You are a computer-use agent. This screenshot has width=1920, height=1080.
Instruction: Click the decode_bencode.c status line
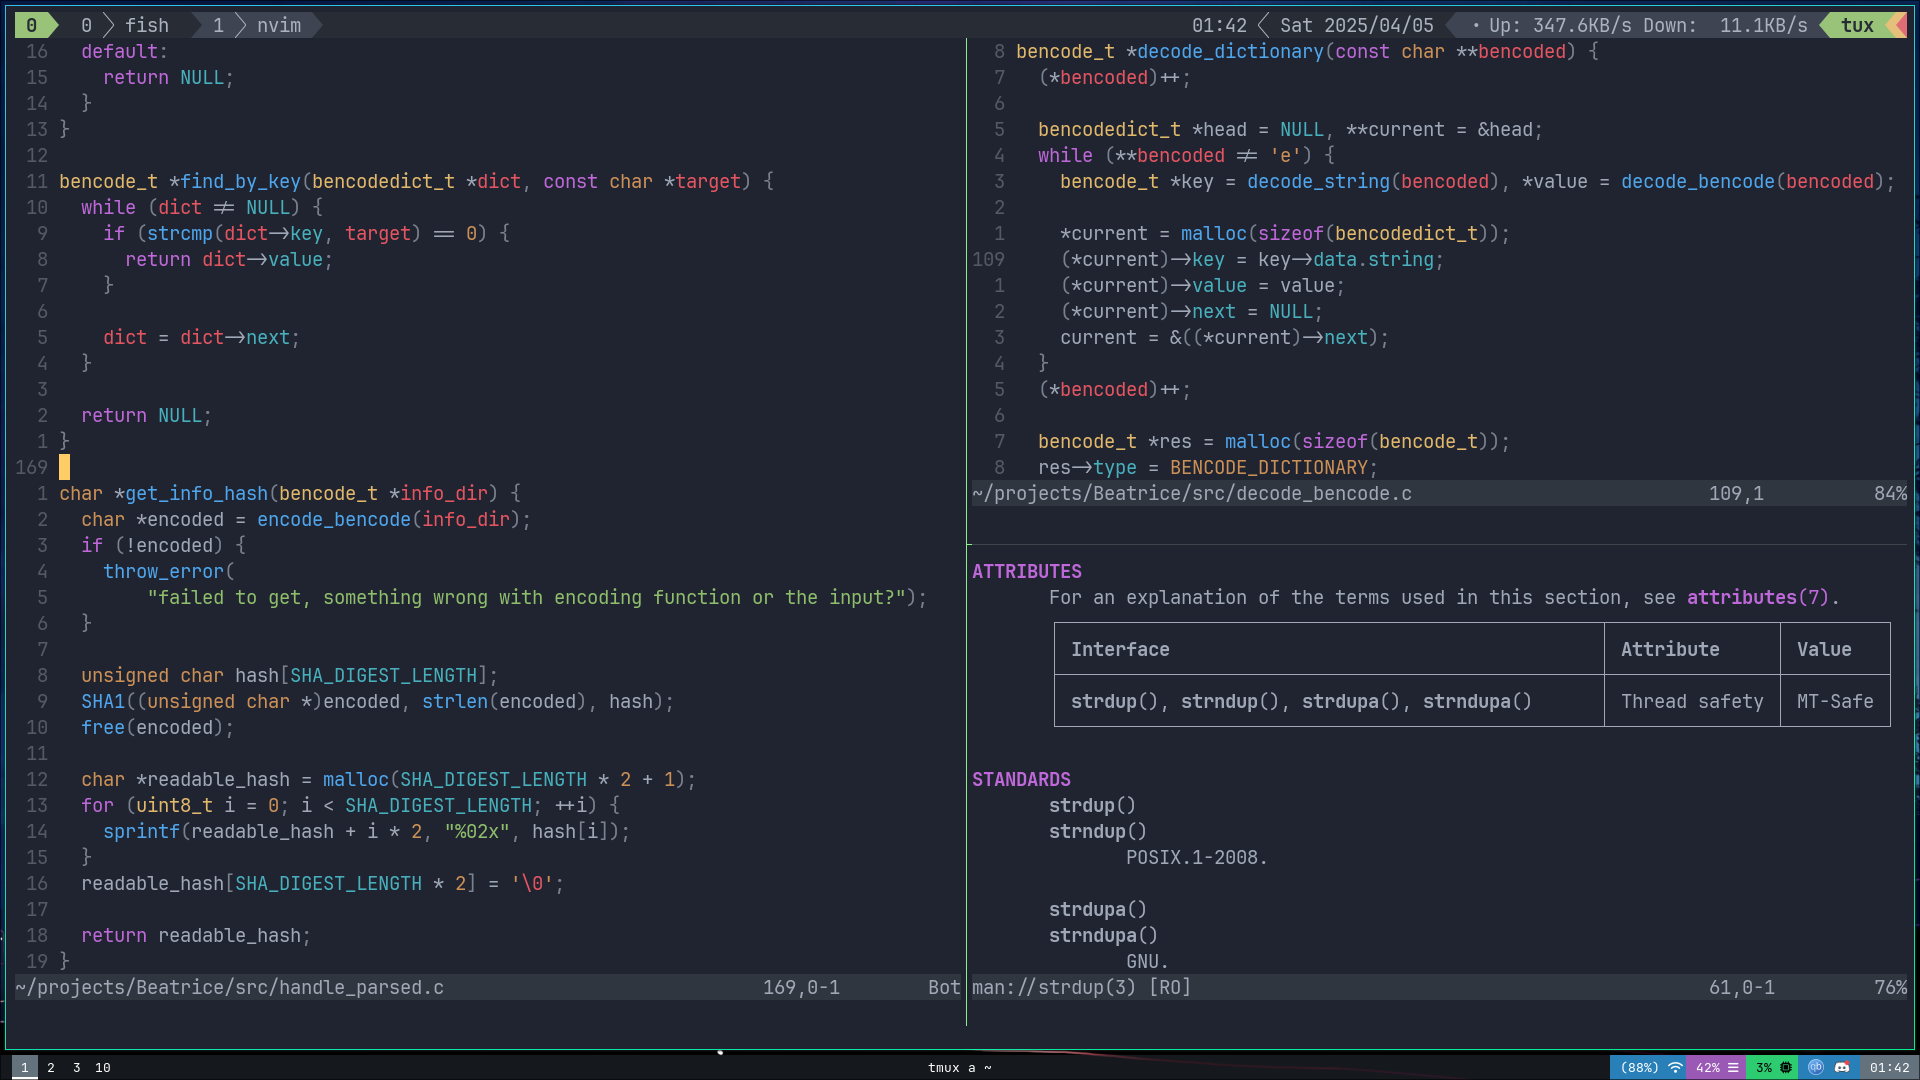pyautogui.click(x=1192, y=493)
